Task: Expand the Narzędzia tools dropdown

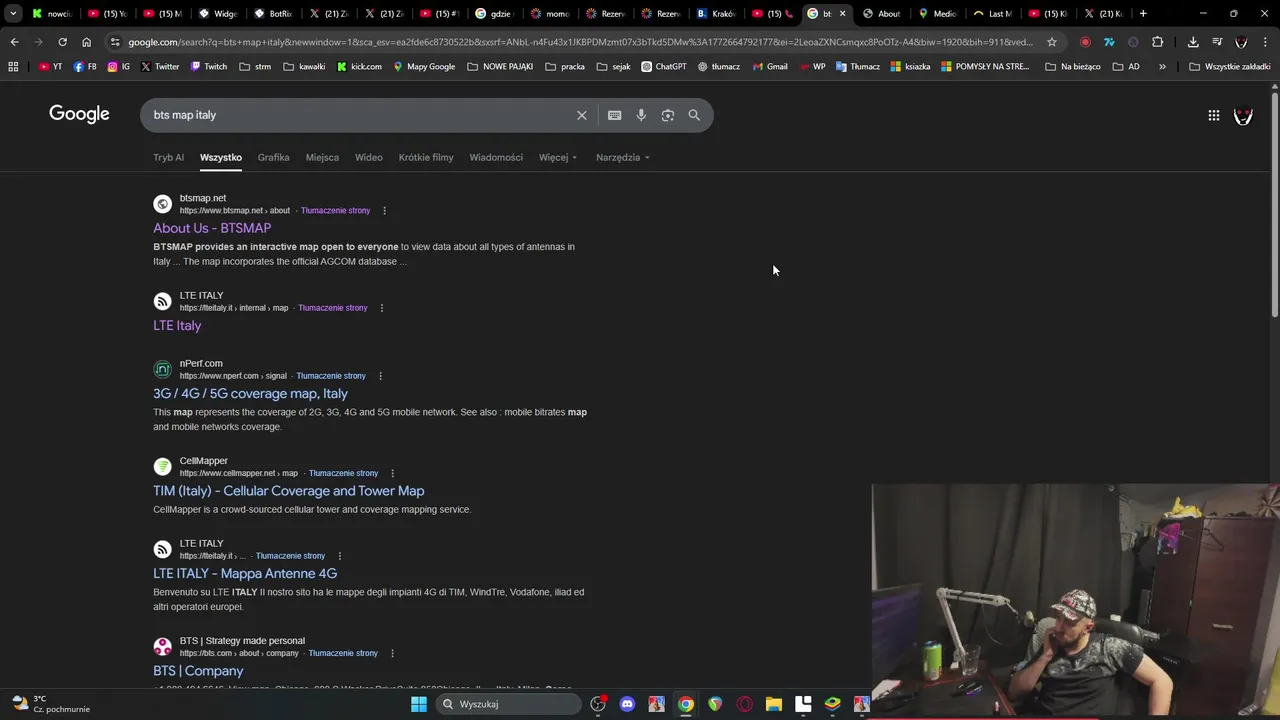Action: click(x=622, y=157)
